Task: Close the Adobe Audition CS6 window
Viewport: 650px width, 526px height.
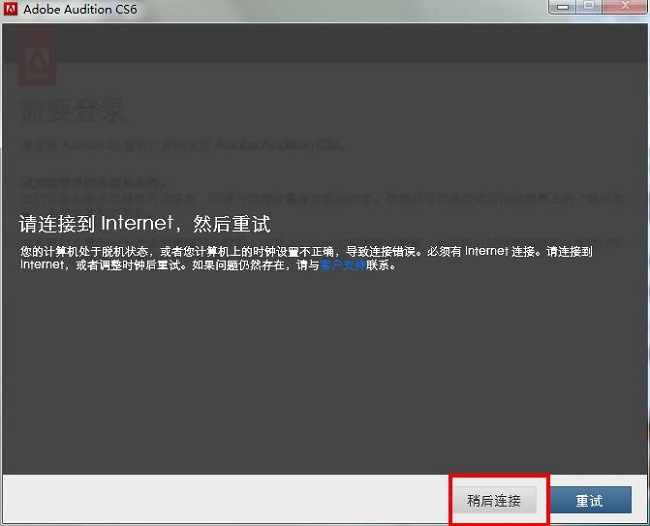Action: pos(625,6)
